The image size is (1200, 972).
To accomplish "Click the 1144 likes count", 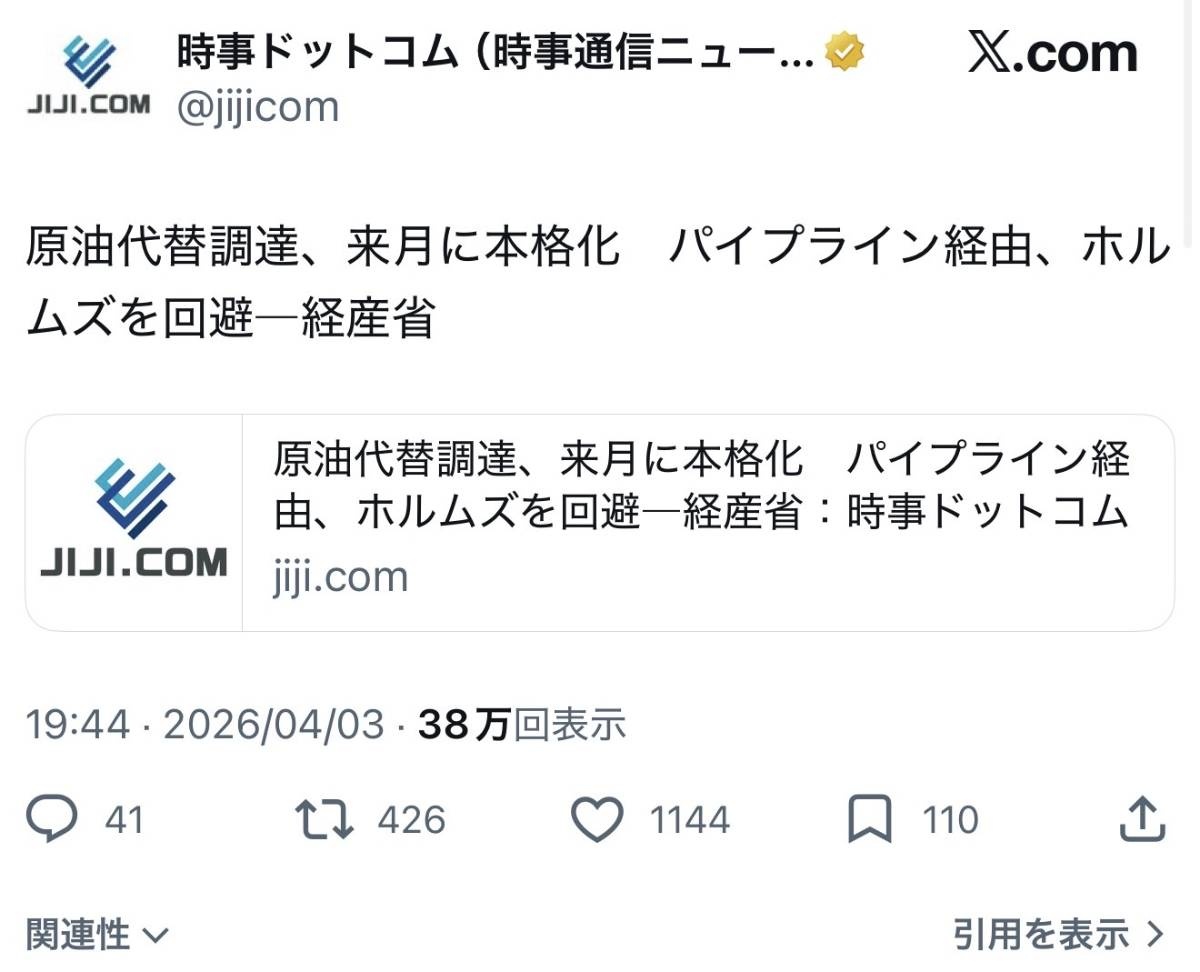I will [690, 821].
